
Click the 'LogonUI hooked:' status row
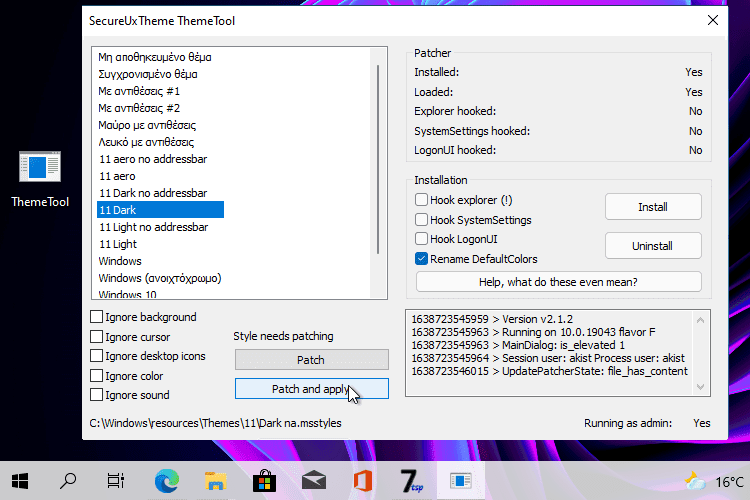tap(558, 150)
